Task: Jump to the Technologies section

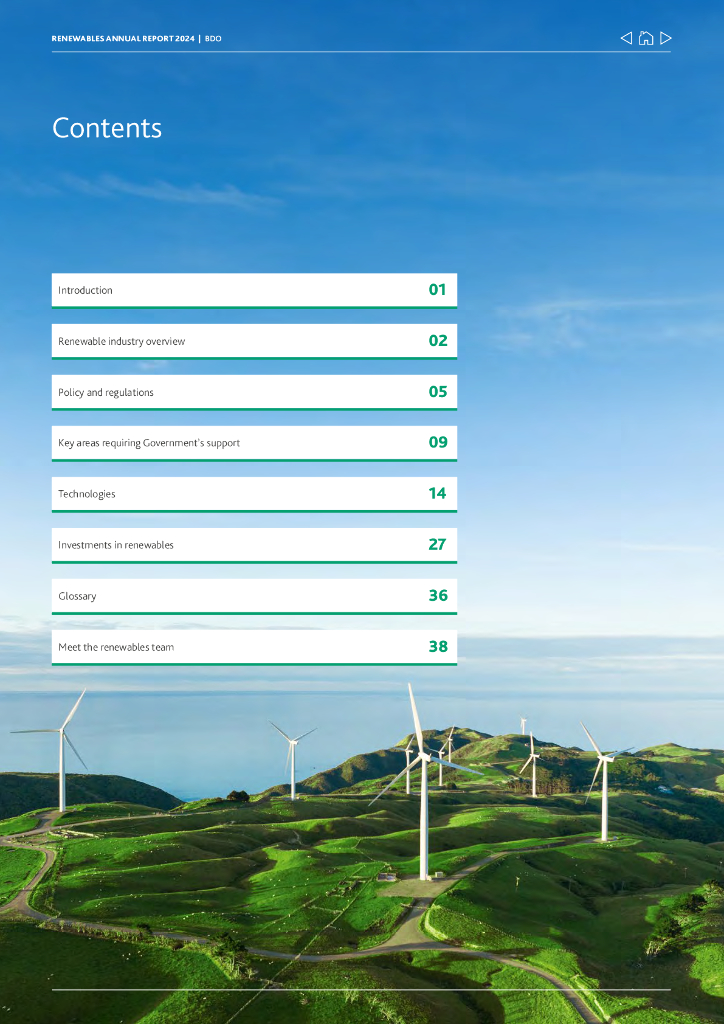Action: coord(87,494)
